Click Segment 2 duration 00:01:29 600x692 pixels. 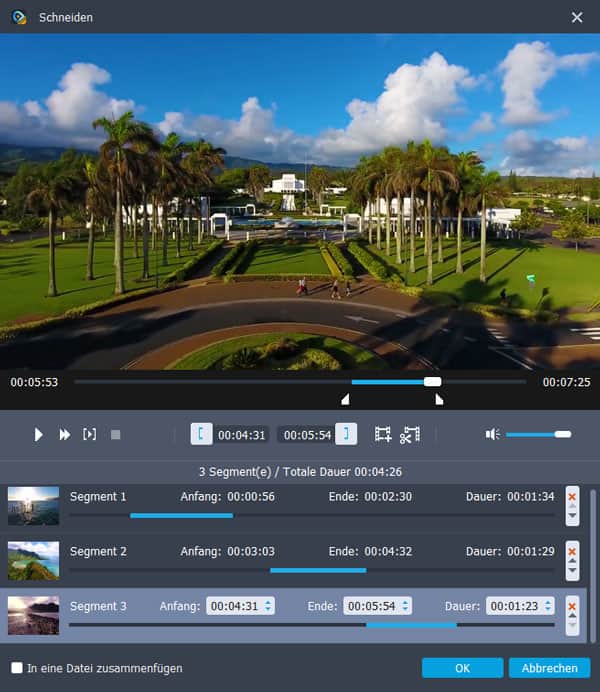coord(530,551)
